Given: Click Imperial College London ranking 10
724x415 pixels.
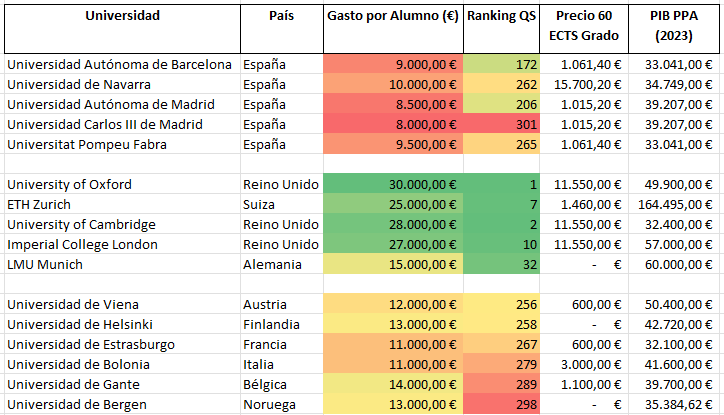Looking at the screenshot, I should click(501, 244).
